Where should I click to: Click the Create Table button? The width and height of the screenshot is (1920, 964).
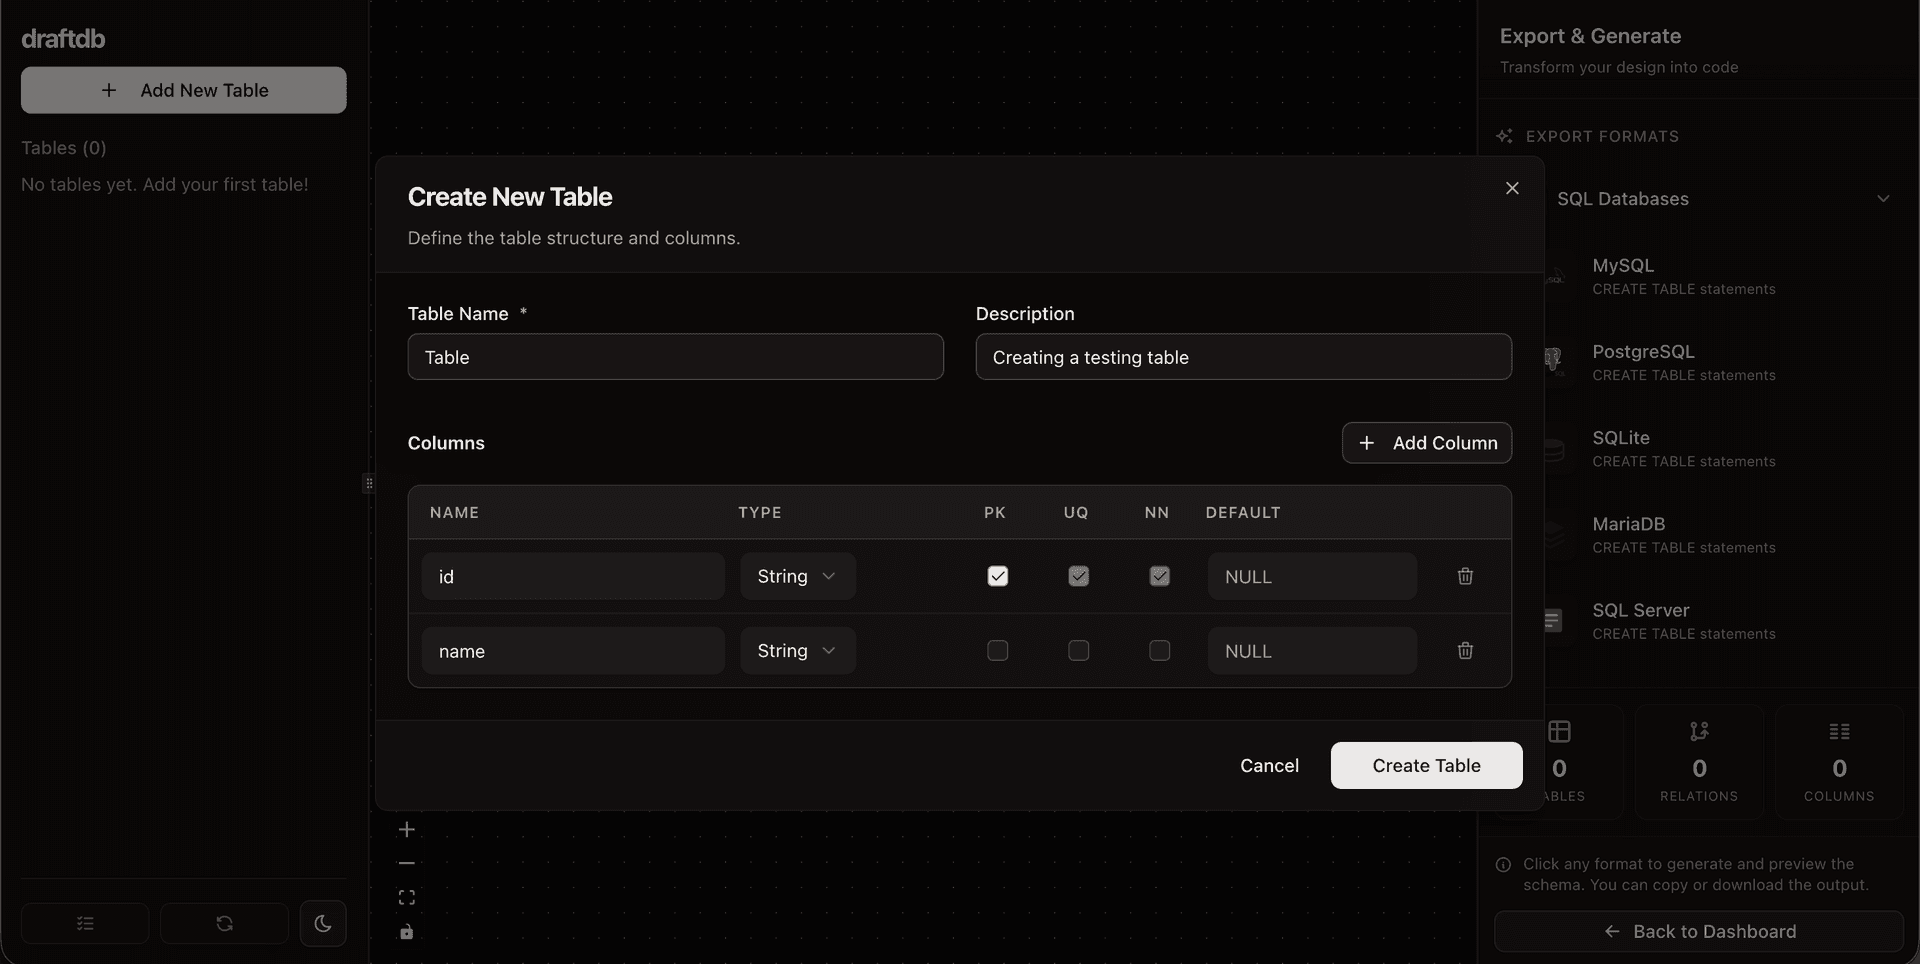pos(1426,765)
